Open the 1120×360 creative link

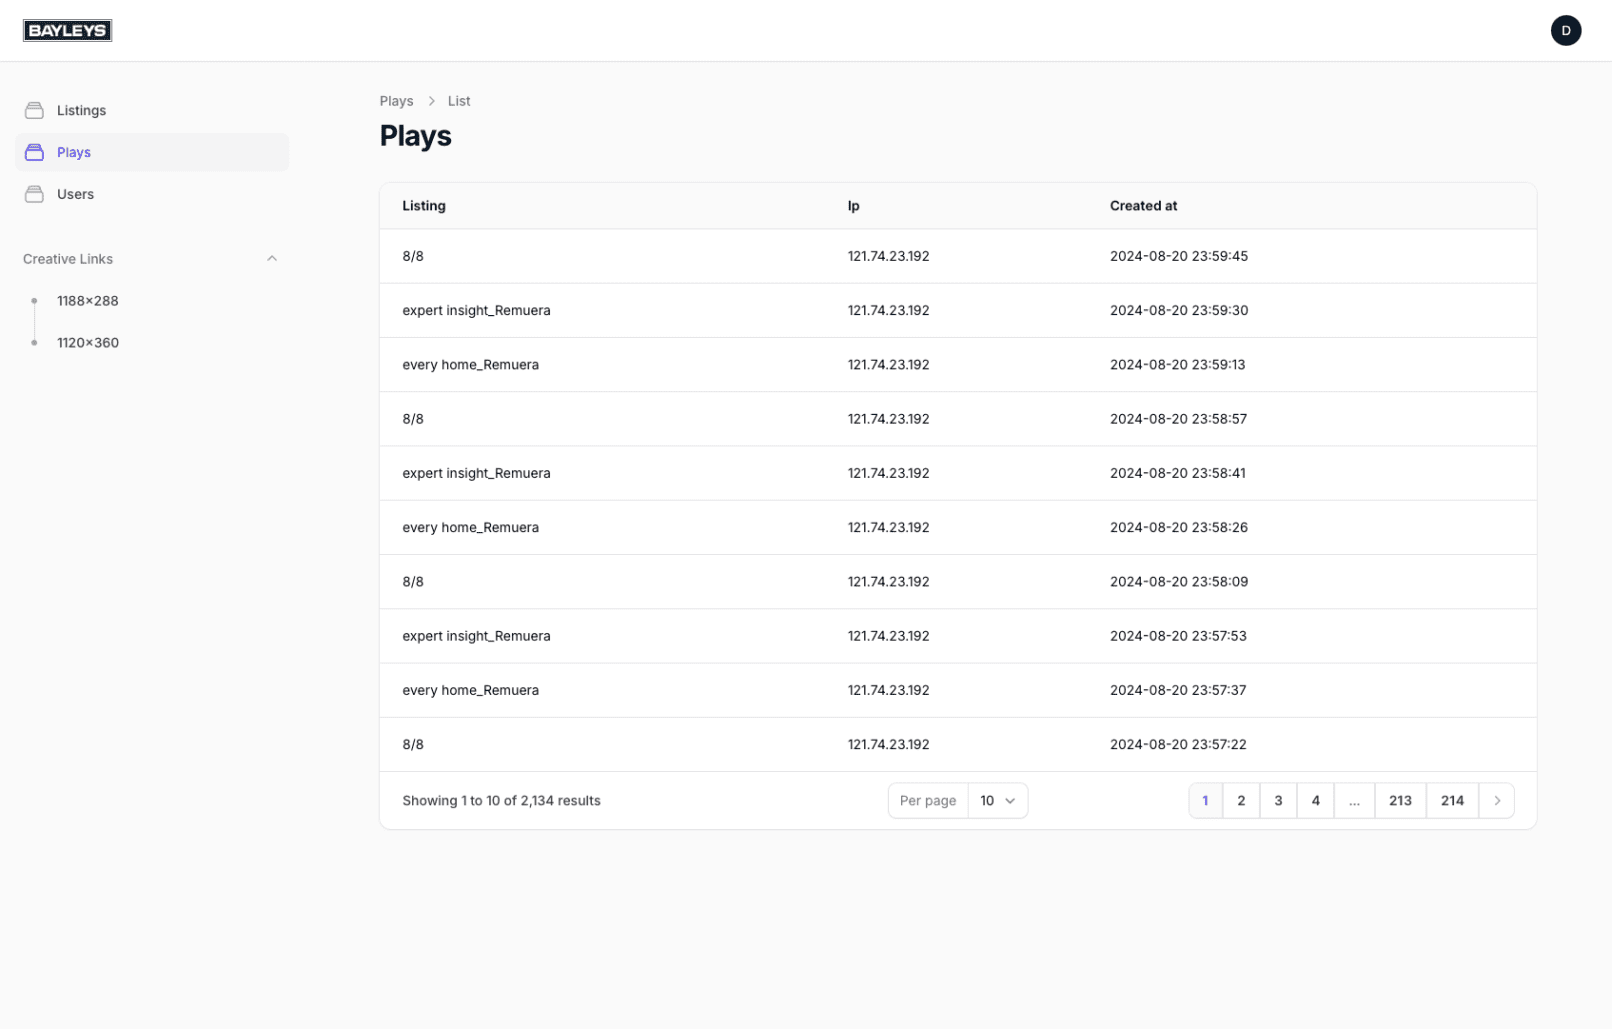pyautogui.click(x=88, y=343)
